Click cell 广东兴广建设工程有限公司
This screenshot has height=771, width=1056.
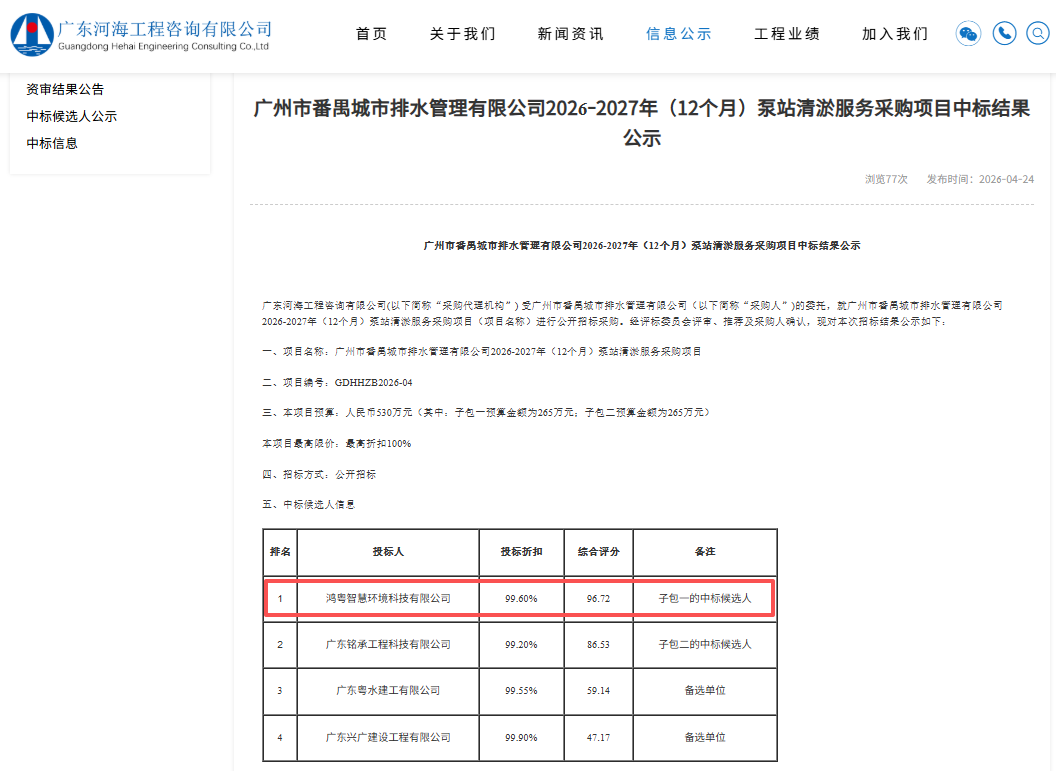[x=388, y=737]
